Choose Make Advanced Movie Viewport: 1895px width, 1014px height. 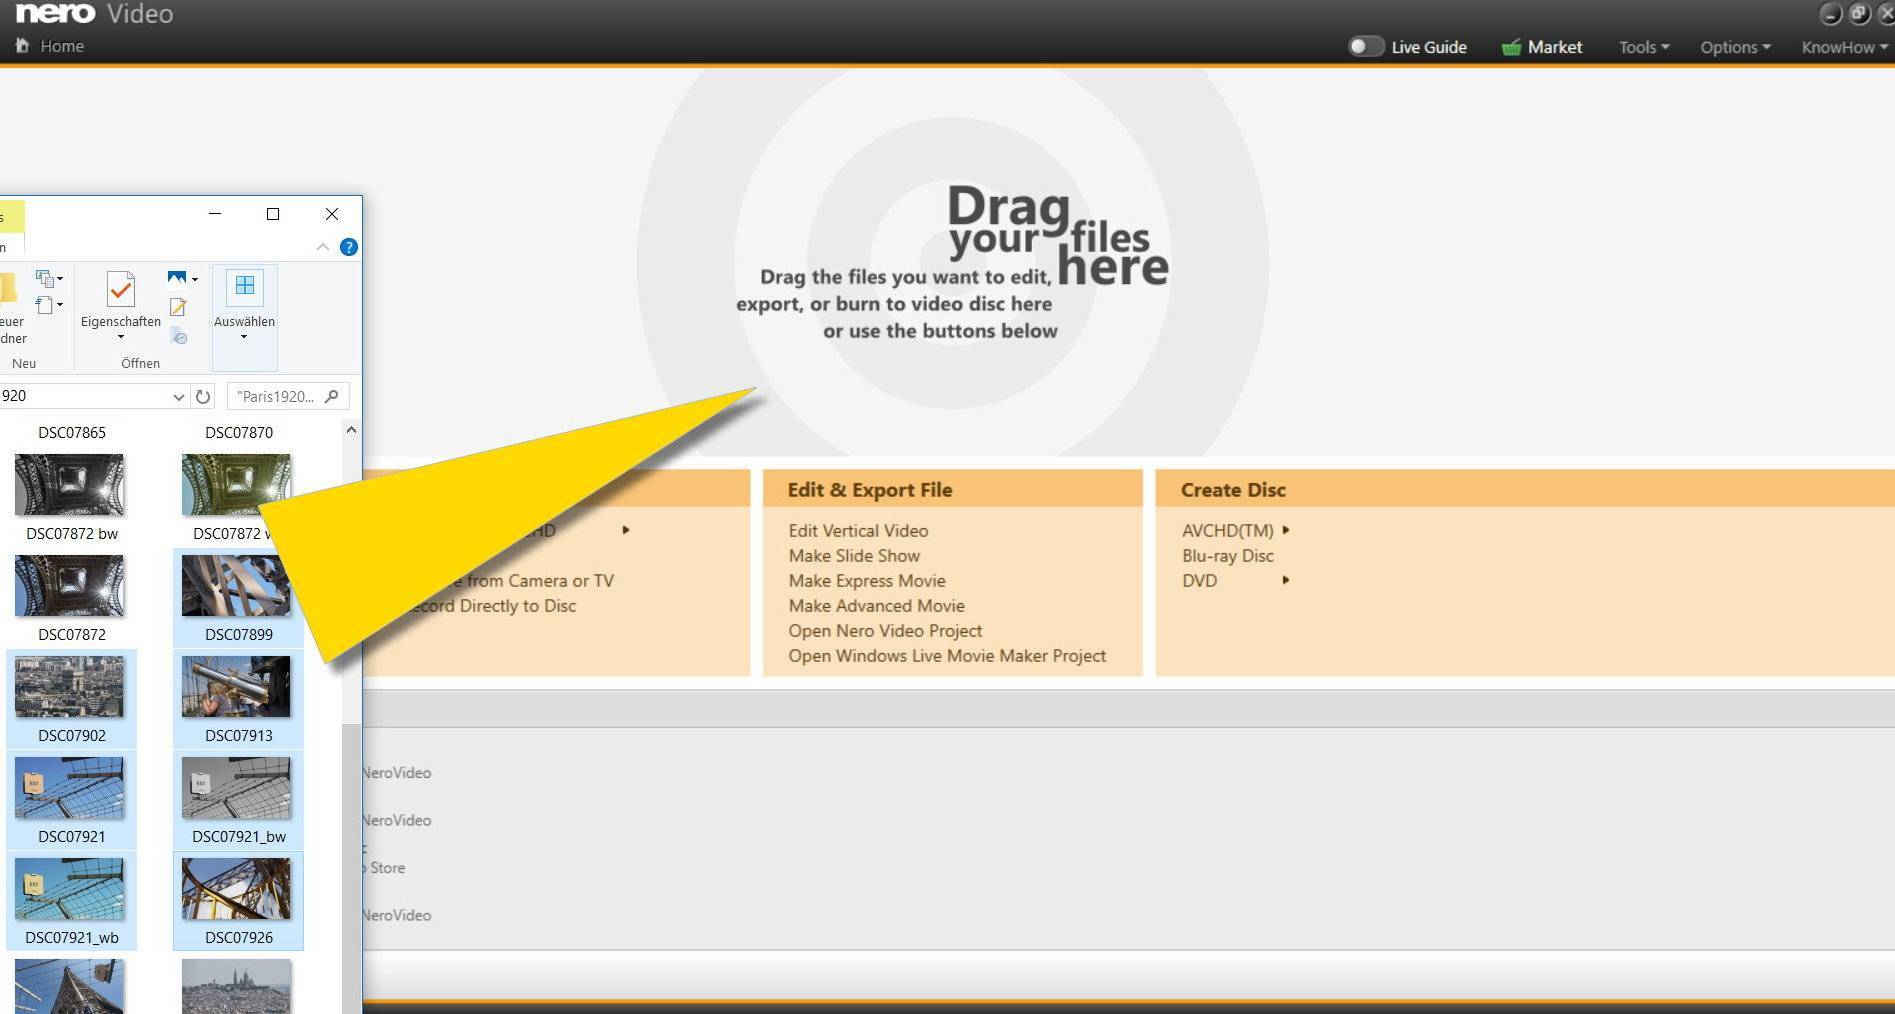876,606
